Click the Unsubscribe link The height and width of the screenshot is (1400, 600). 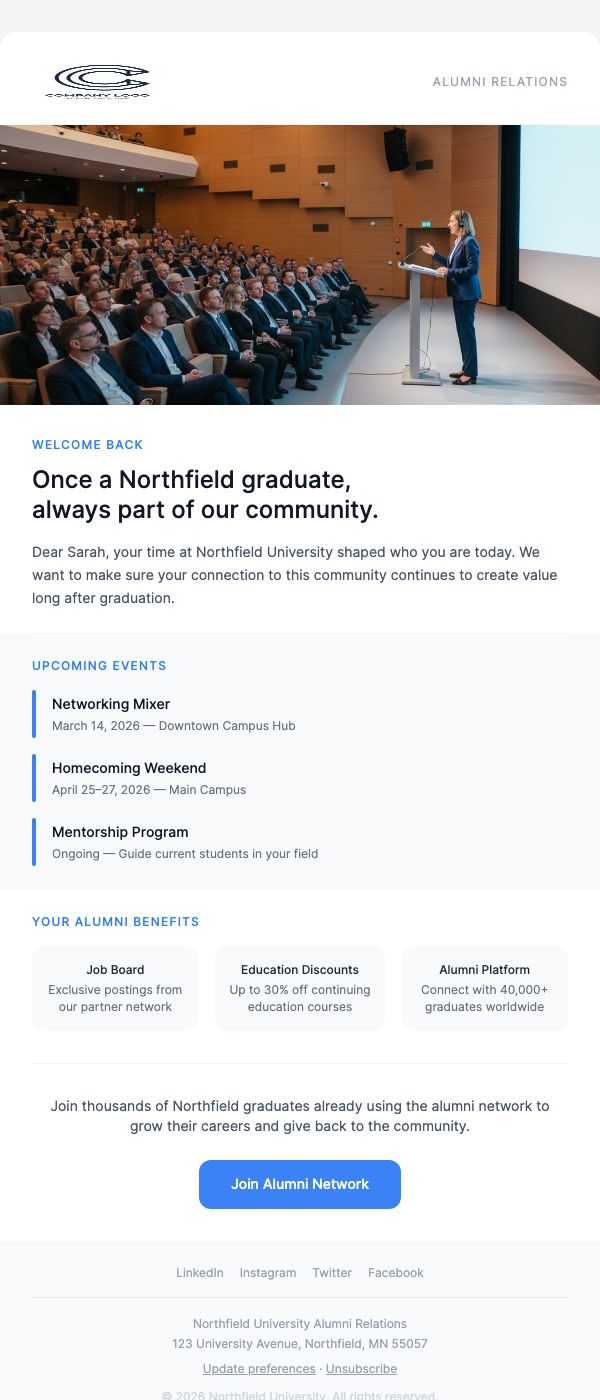[360, 1368]
